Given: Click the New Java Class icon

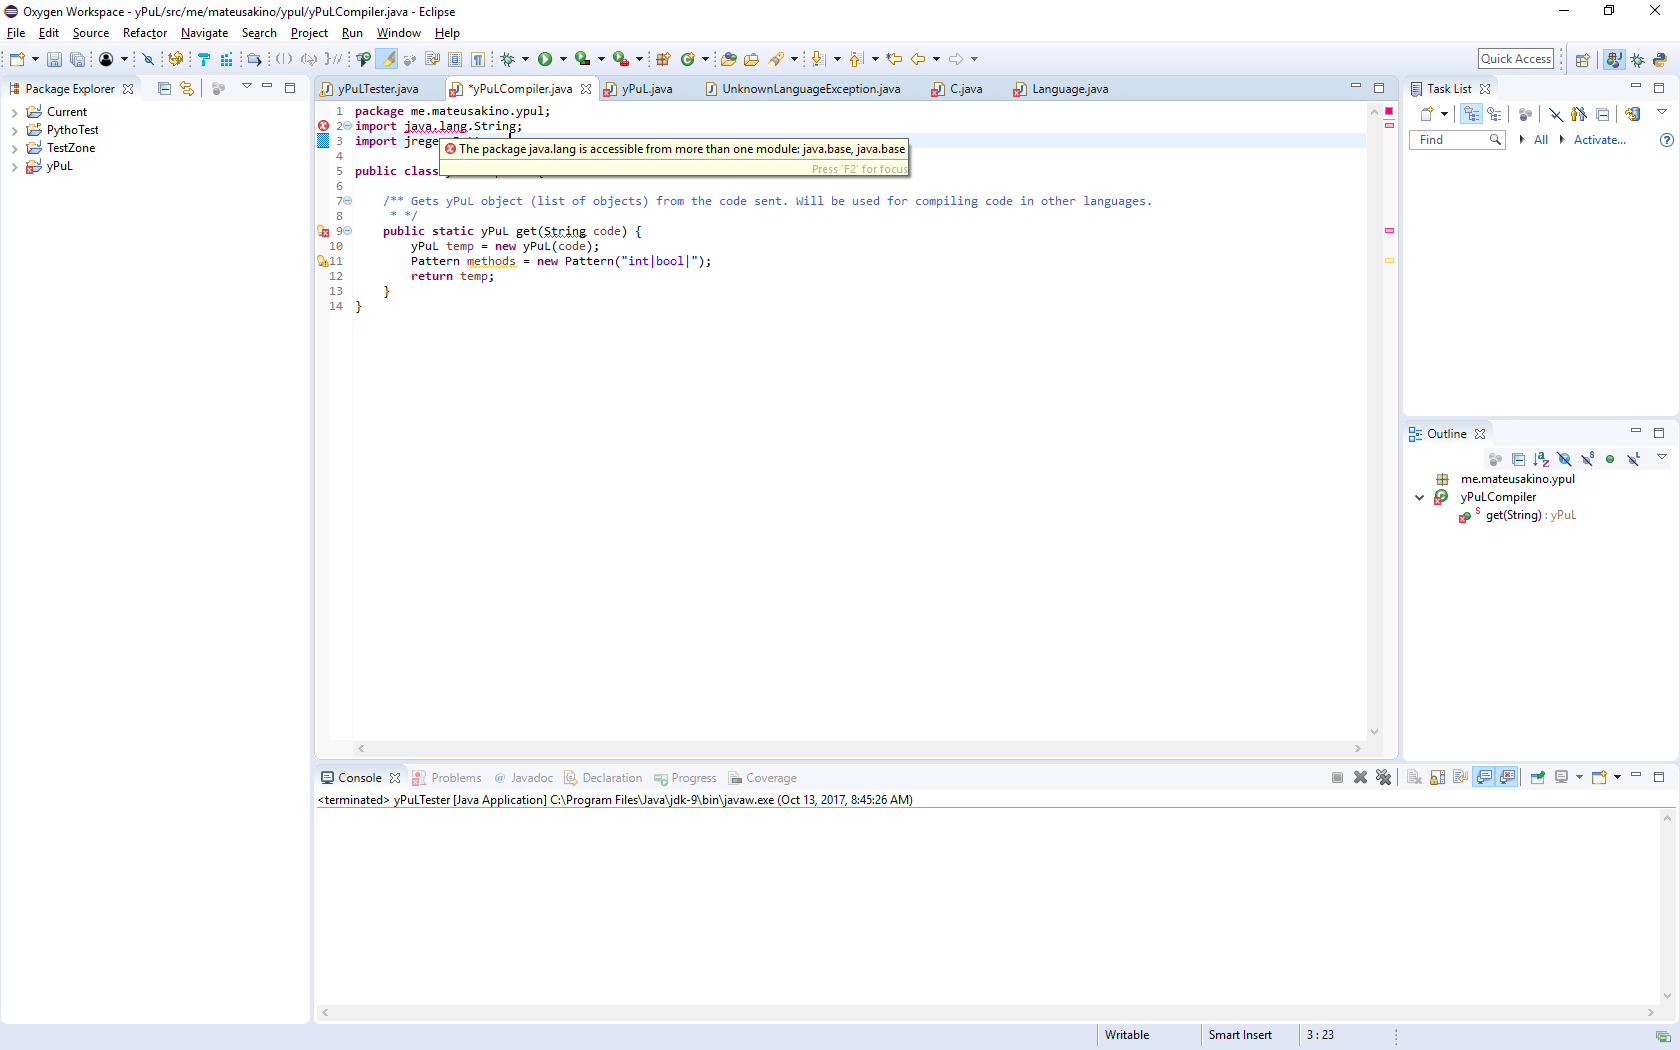Looking at the screenshot, I should click(x=687, y=59).
